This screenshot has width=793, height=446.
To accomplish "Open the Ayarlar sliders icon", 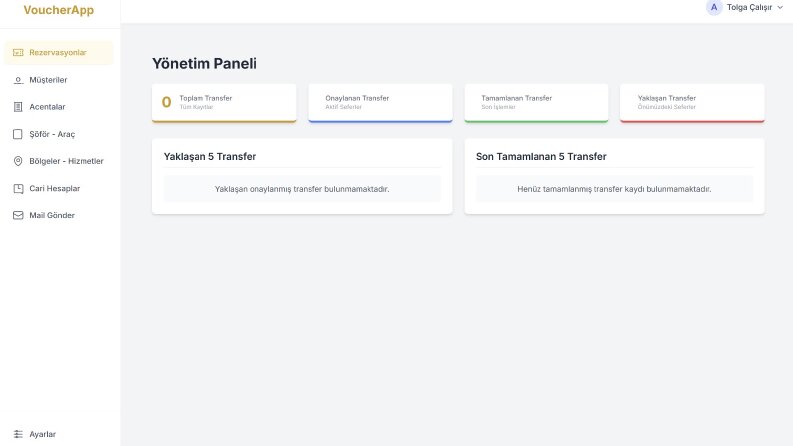I will click(x=18, y=434).
